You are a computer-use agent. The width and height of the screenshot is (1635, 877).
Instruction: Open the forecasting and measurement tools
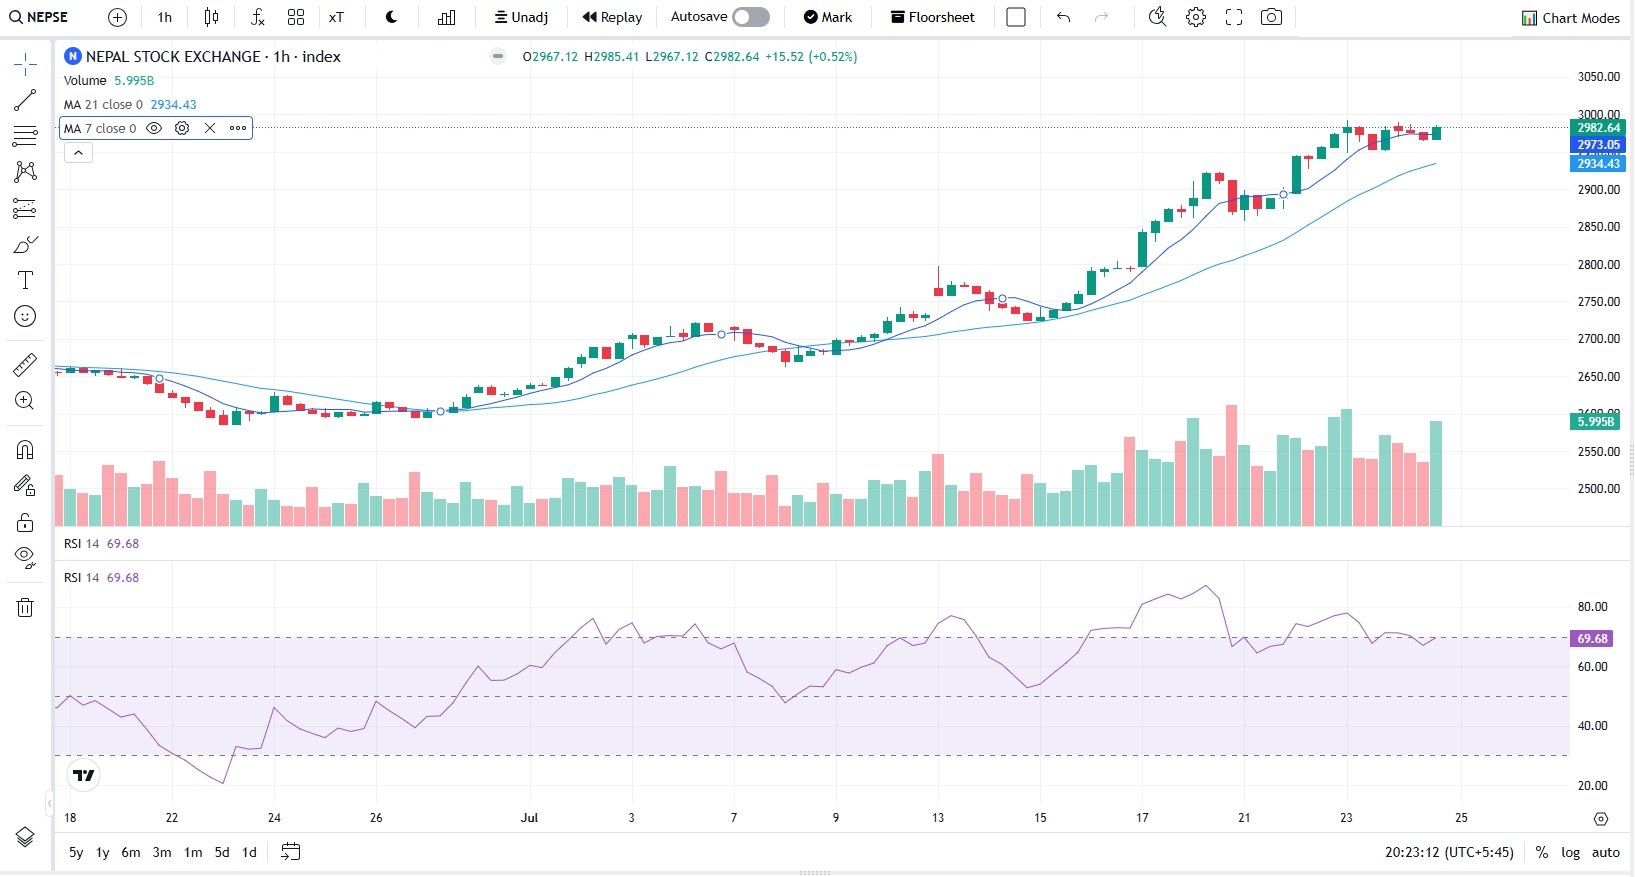(x=25, y=208)
